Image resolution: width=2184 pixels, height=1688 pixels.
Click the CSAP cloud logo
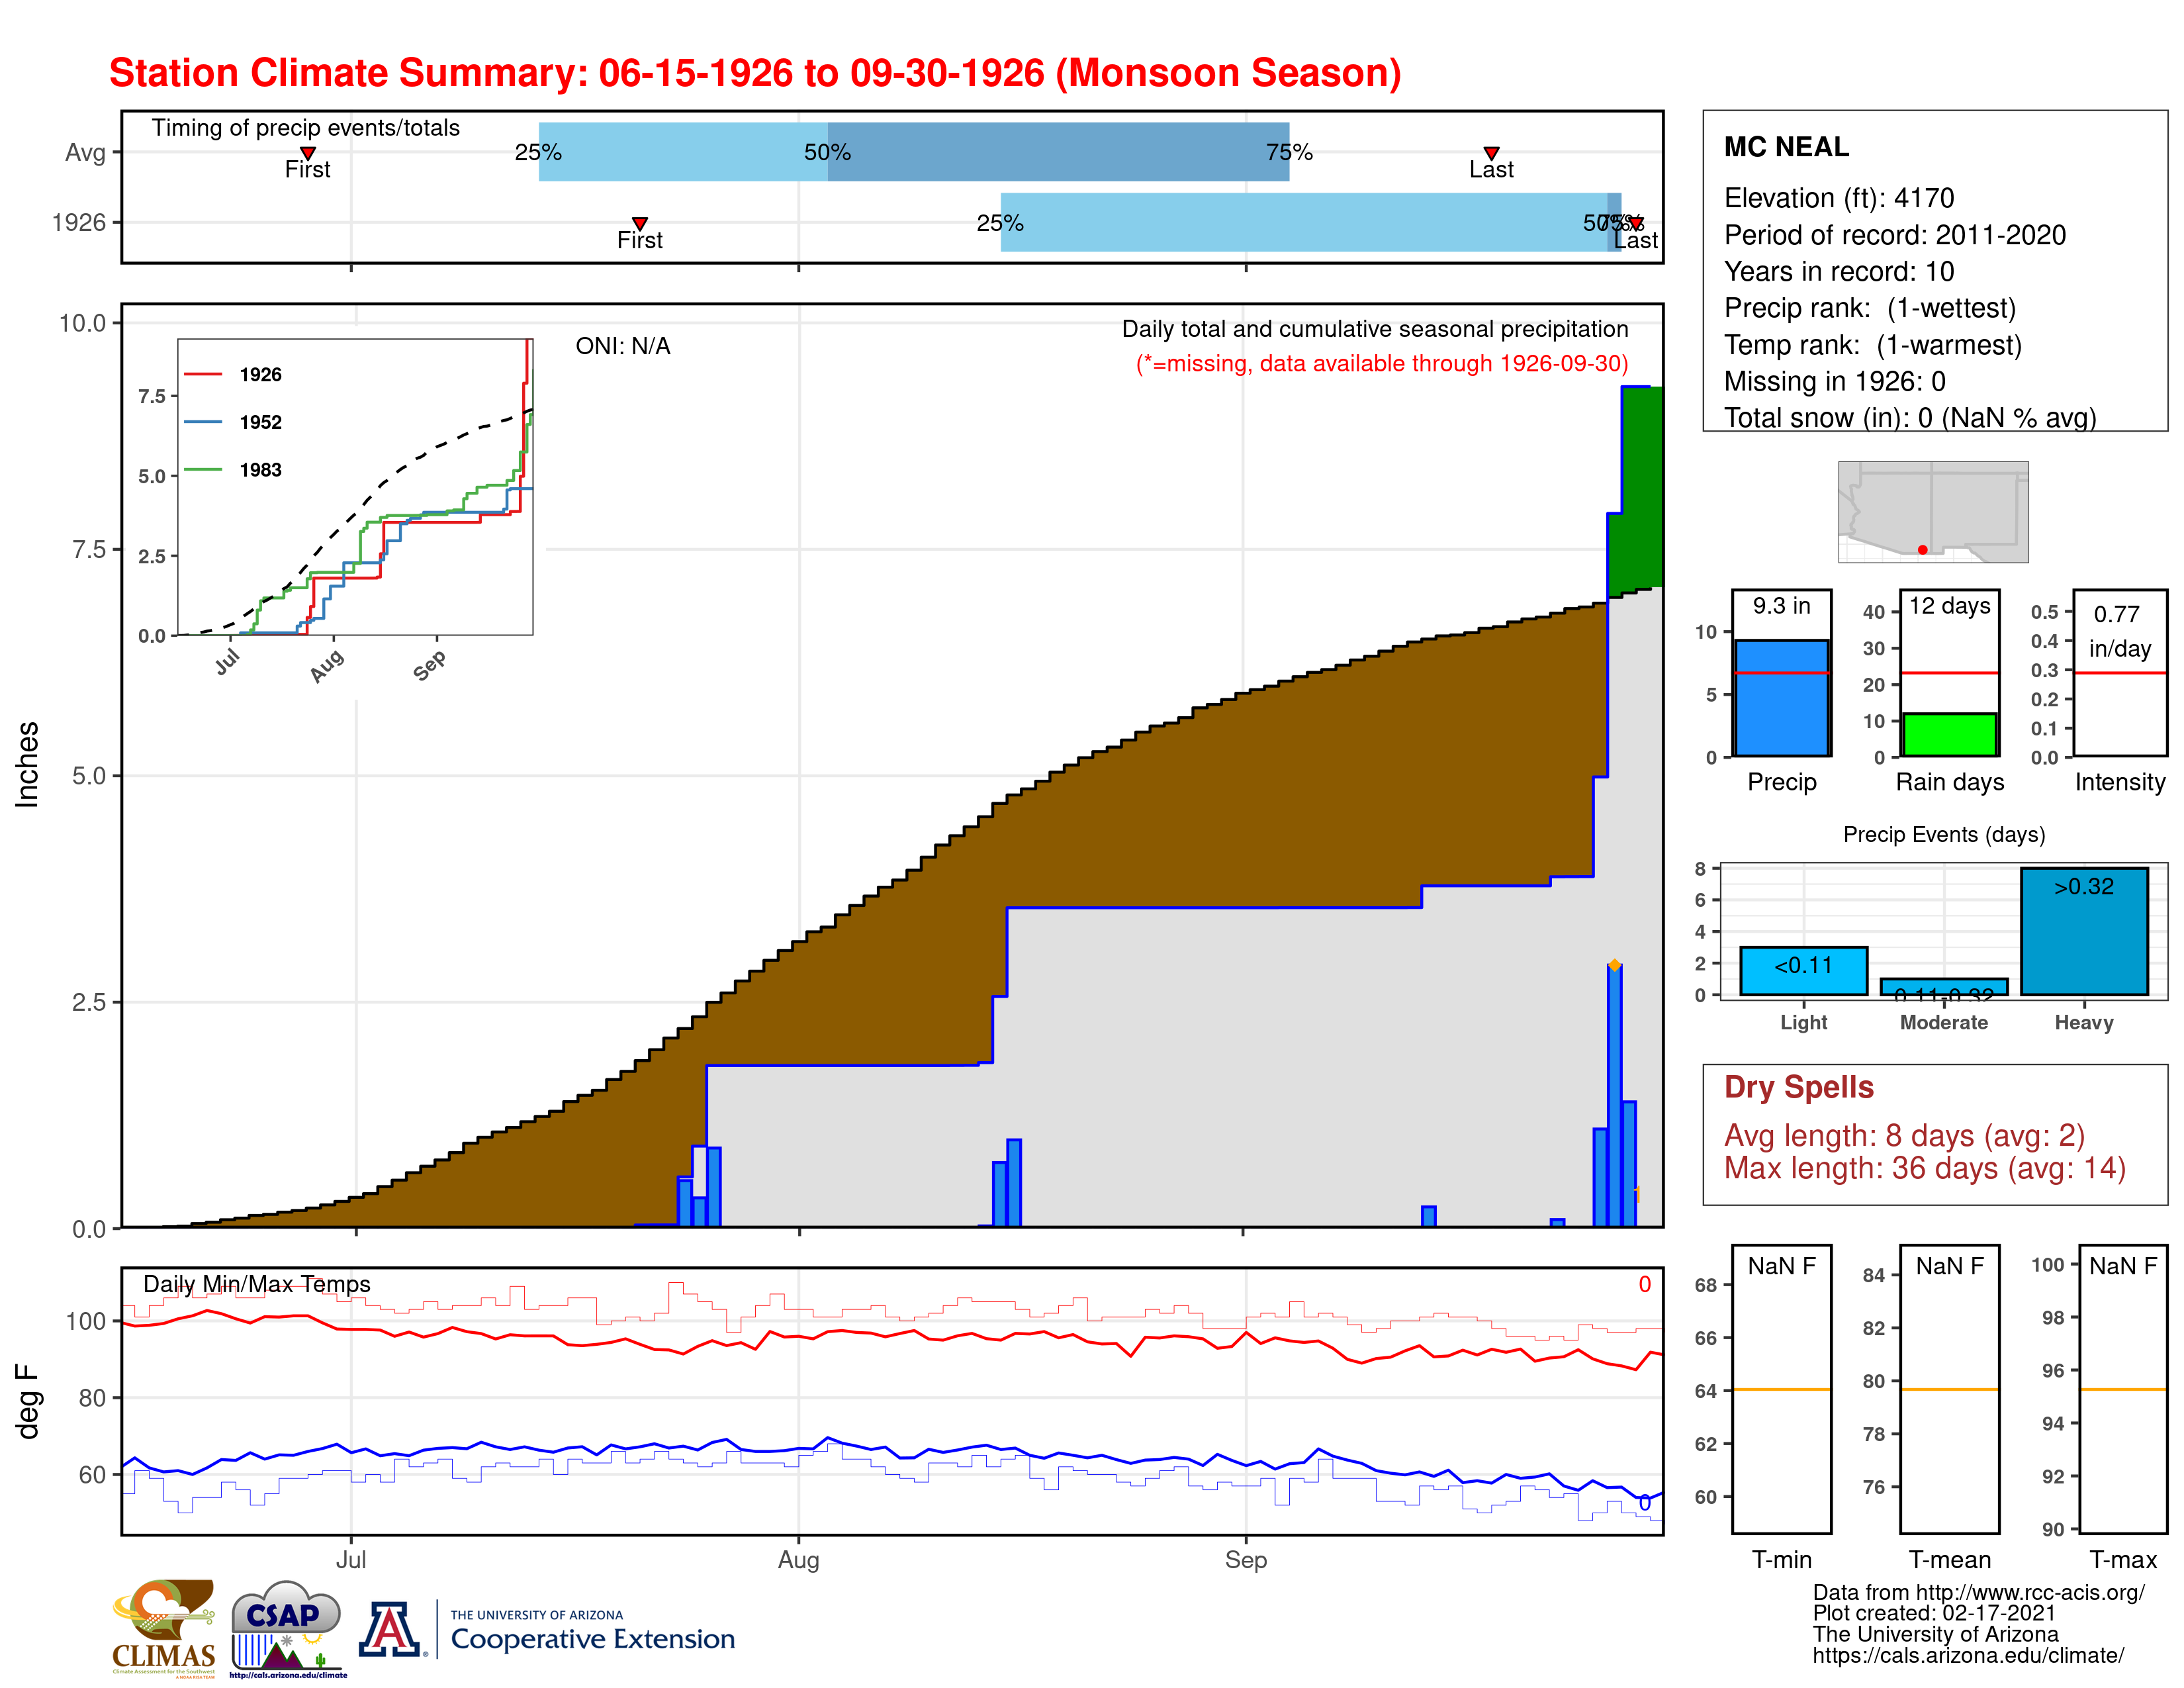click(x=287, y=1628)
